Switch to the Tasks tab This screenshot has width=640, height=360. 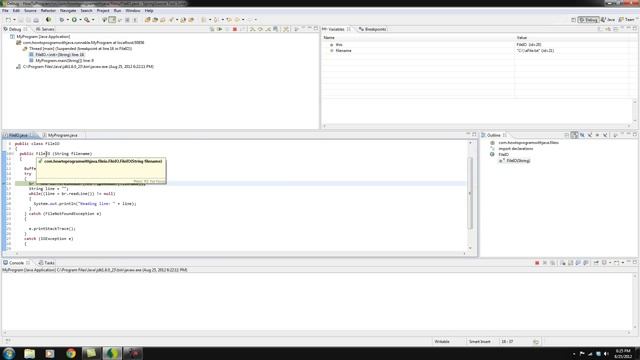point(47,263)
